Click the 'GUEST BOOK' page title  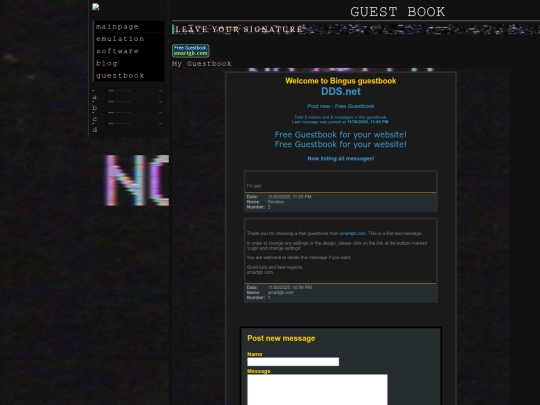pos(397,12)
